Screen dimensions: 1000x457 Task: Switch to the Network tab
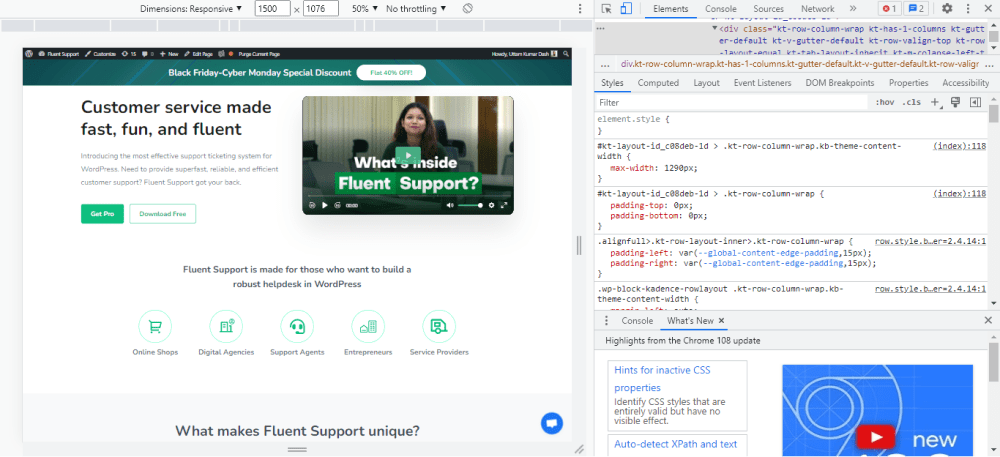[x=818, y=9]
